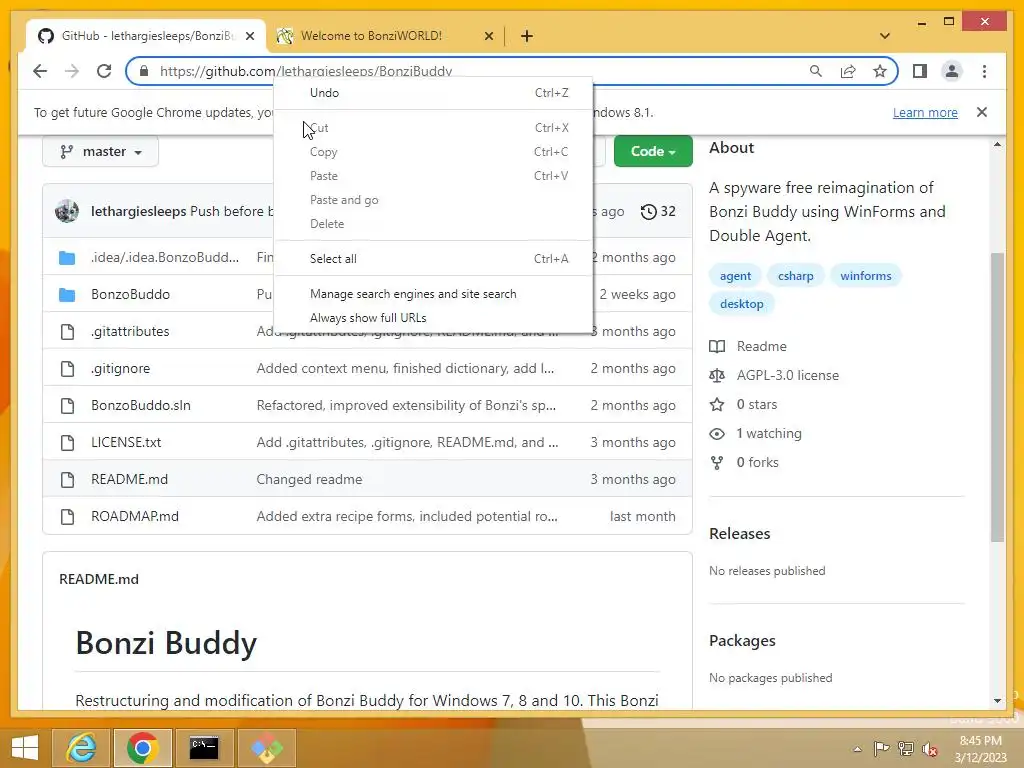The image size is (1024, 768).
Task: Click the magnifier search icon in address bar
Action: pyautogui.click(x=816, y=71)
